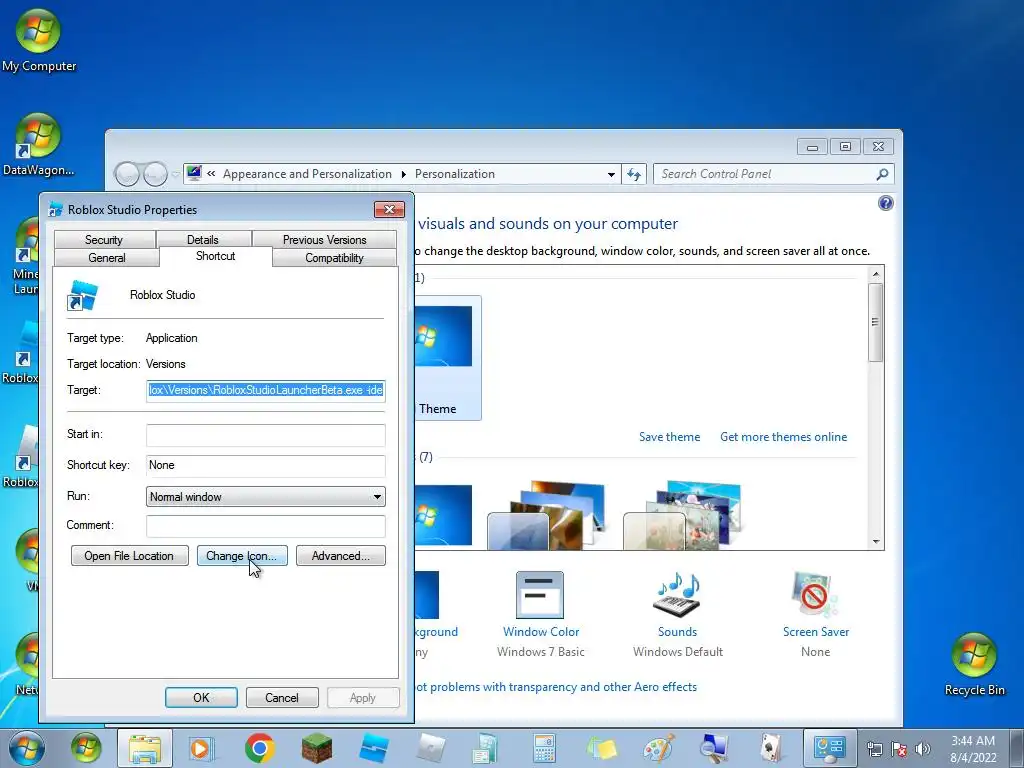Image resolution: width=1024 pixels, height=768 pixels.
Task: Click the Change Icon... button
Action: (x=242, y=556)
